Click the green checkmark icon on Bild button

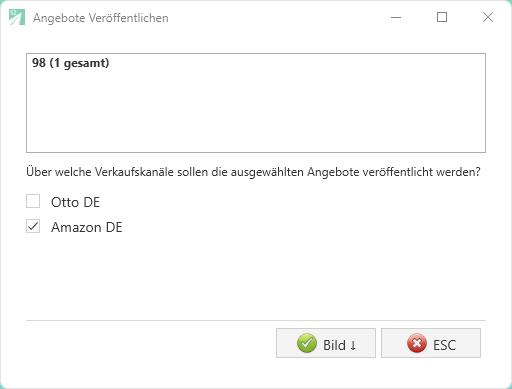(x=307, y=343)
